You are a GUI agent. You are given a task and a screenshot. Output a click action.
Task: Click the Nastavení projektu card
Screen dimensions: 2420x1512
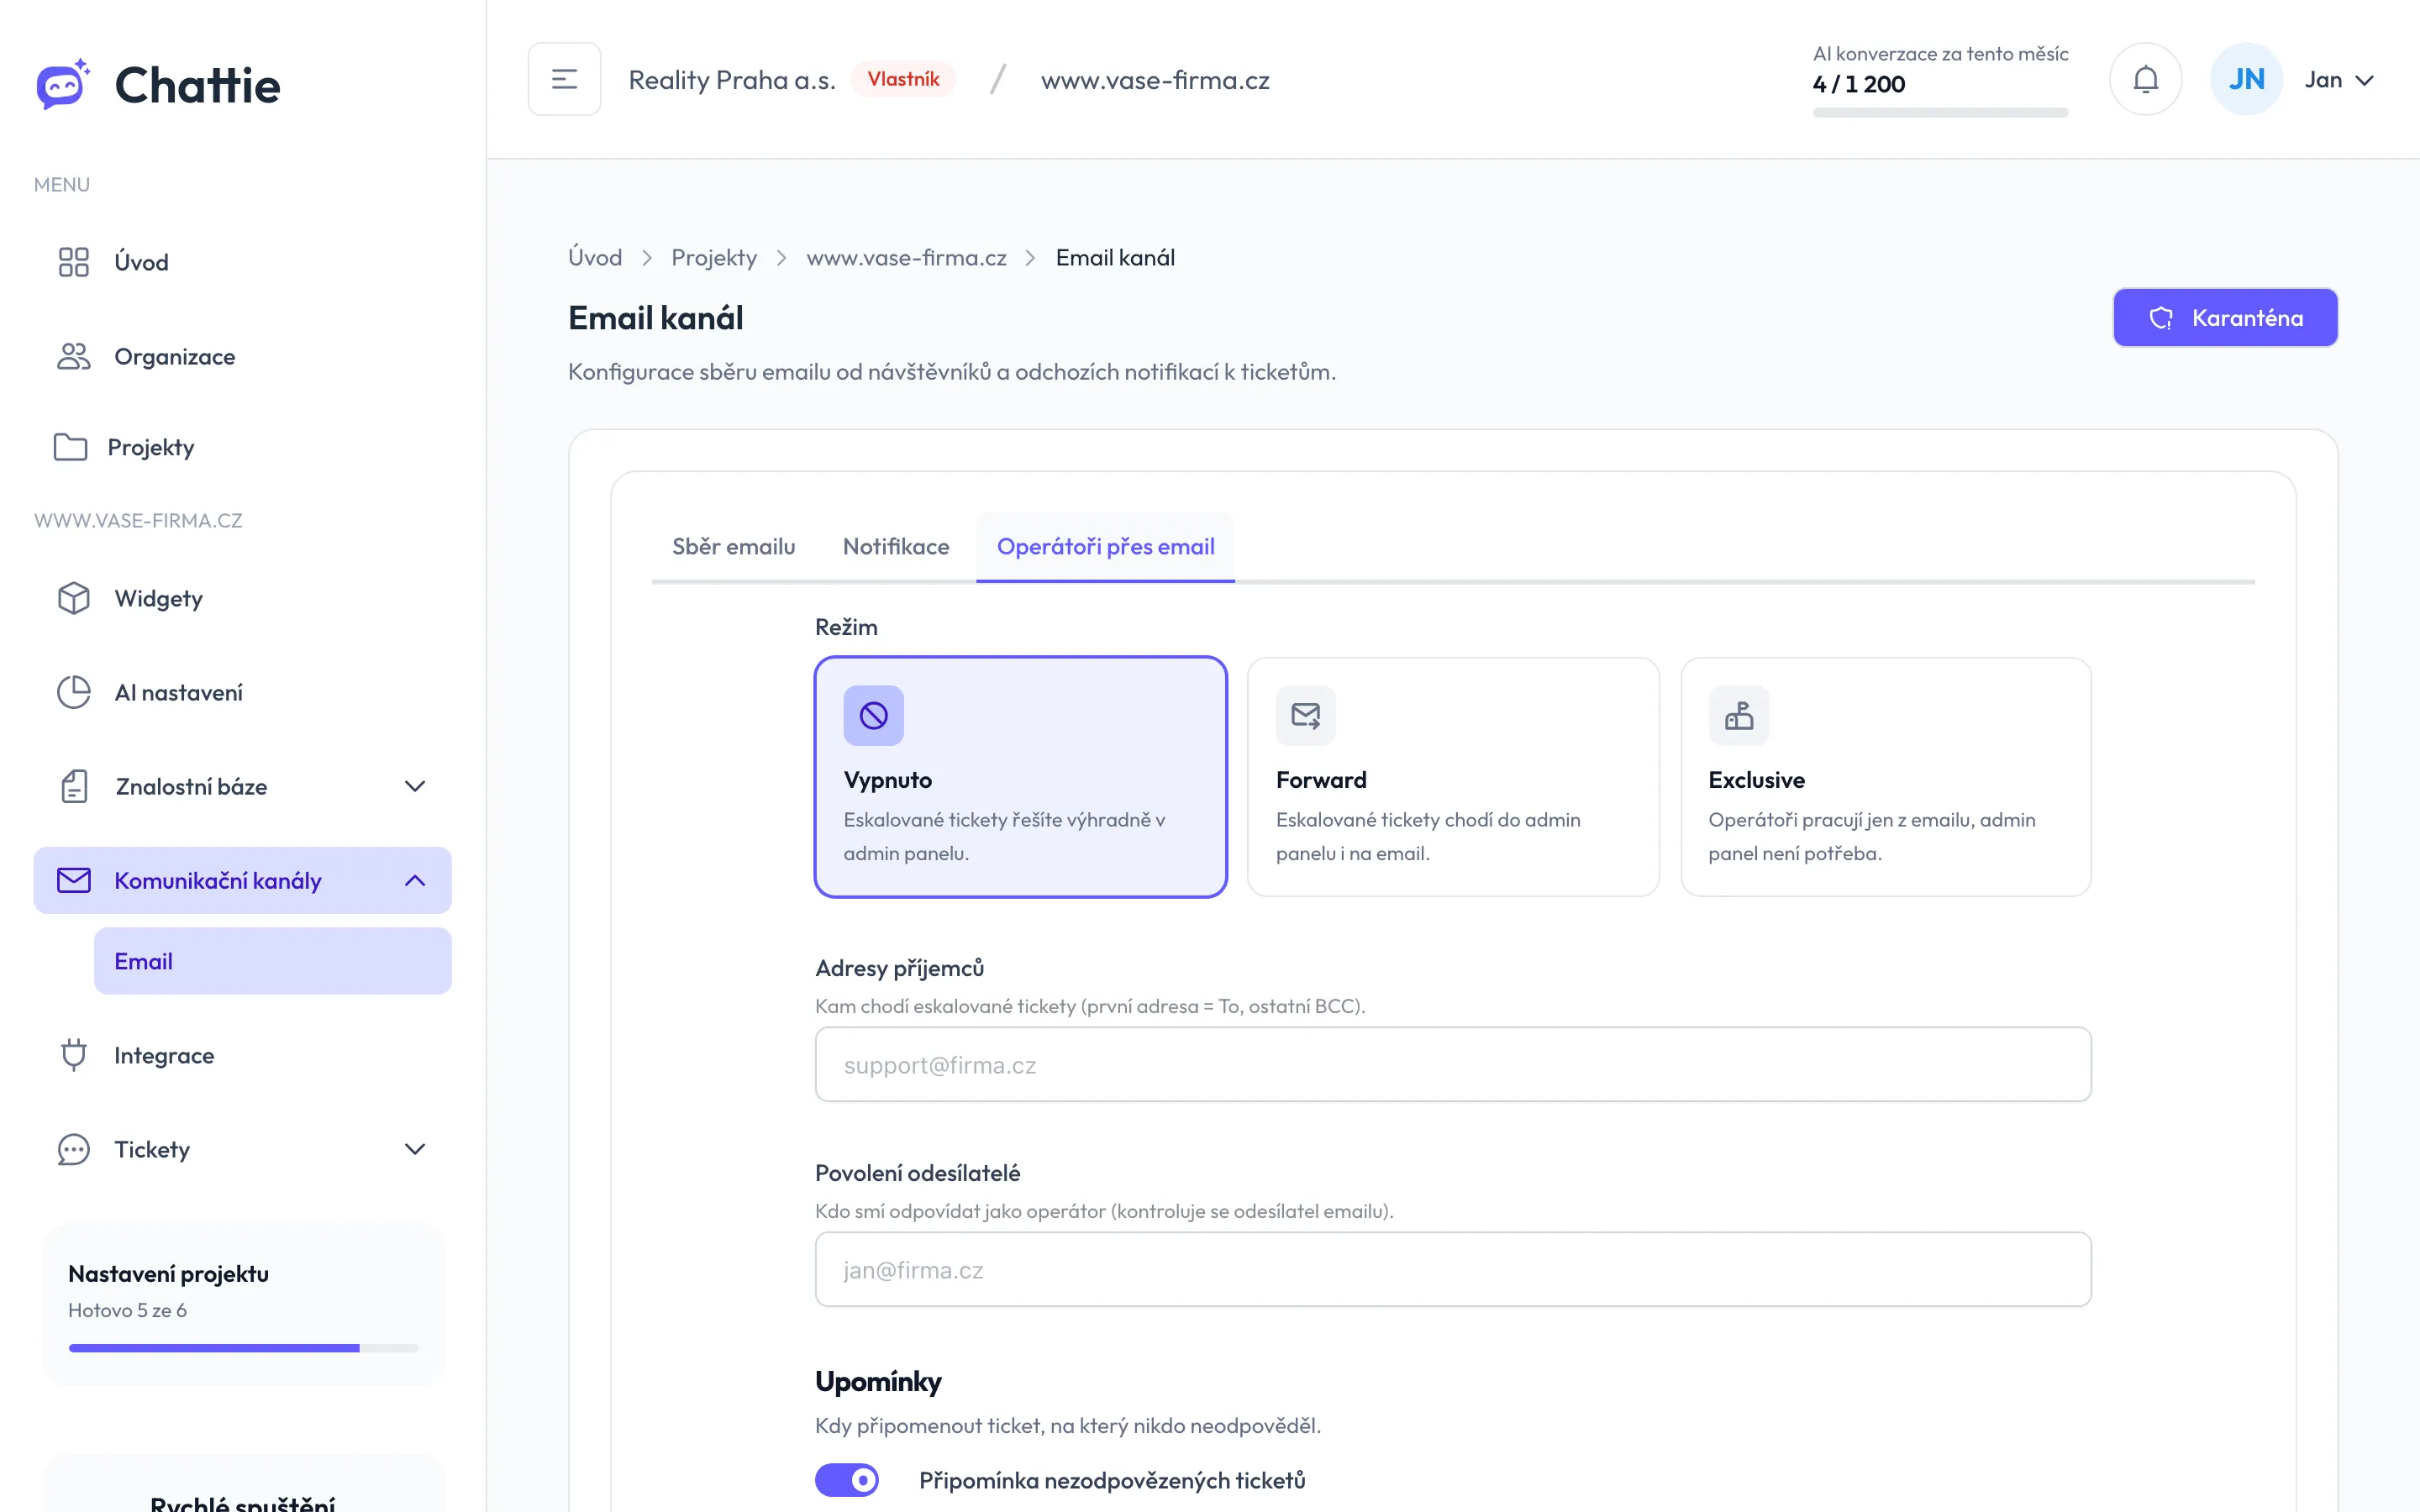[x=243, y=1304]
